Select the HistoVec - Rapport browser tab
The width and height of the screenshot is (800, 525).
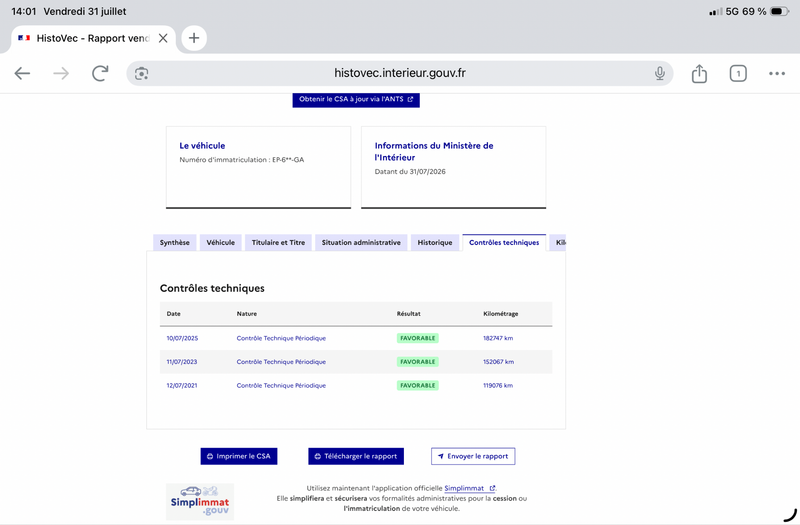coord(93,38)
